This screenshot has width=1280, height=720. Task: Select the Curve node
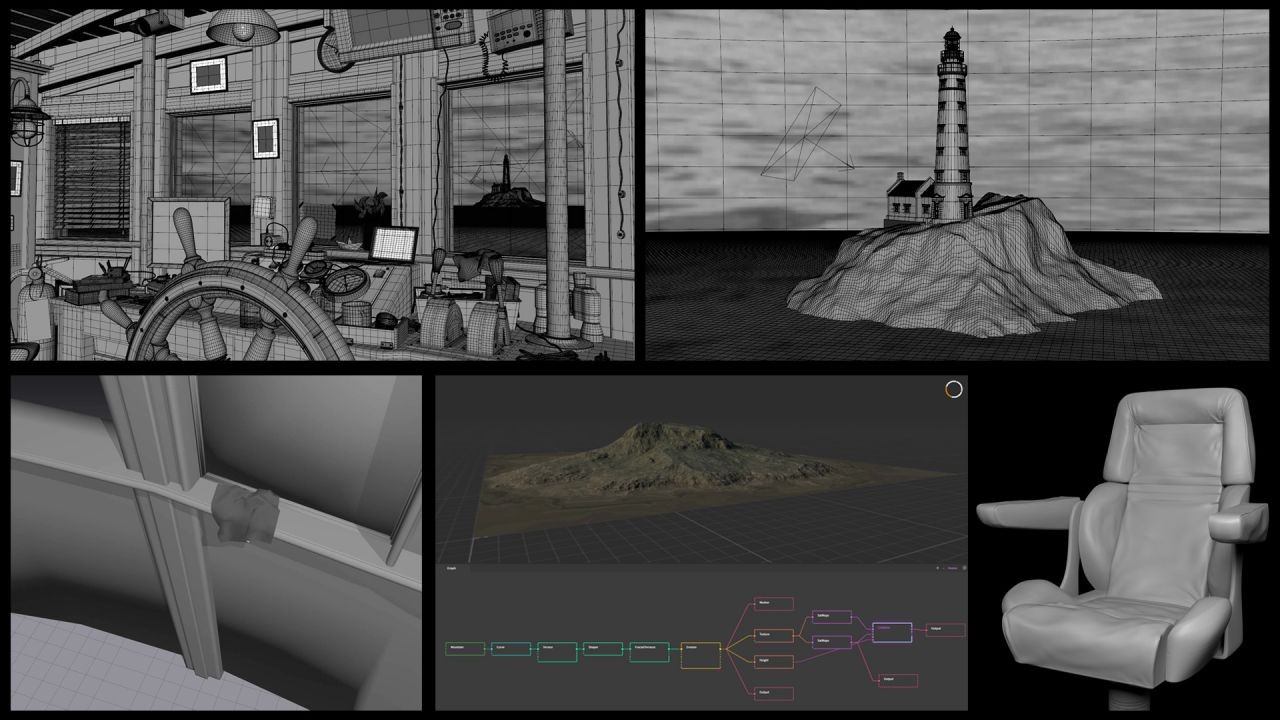coord(511,649)
